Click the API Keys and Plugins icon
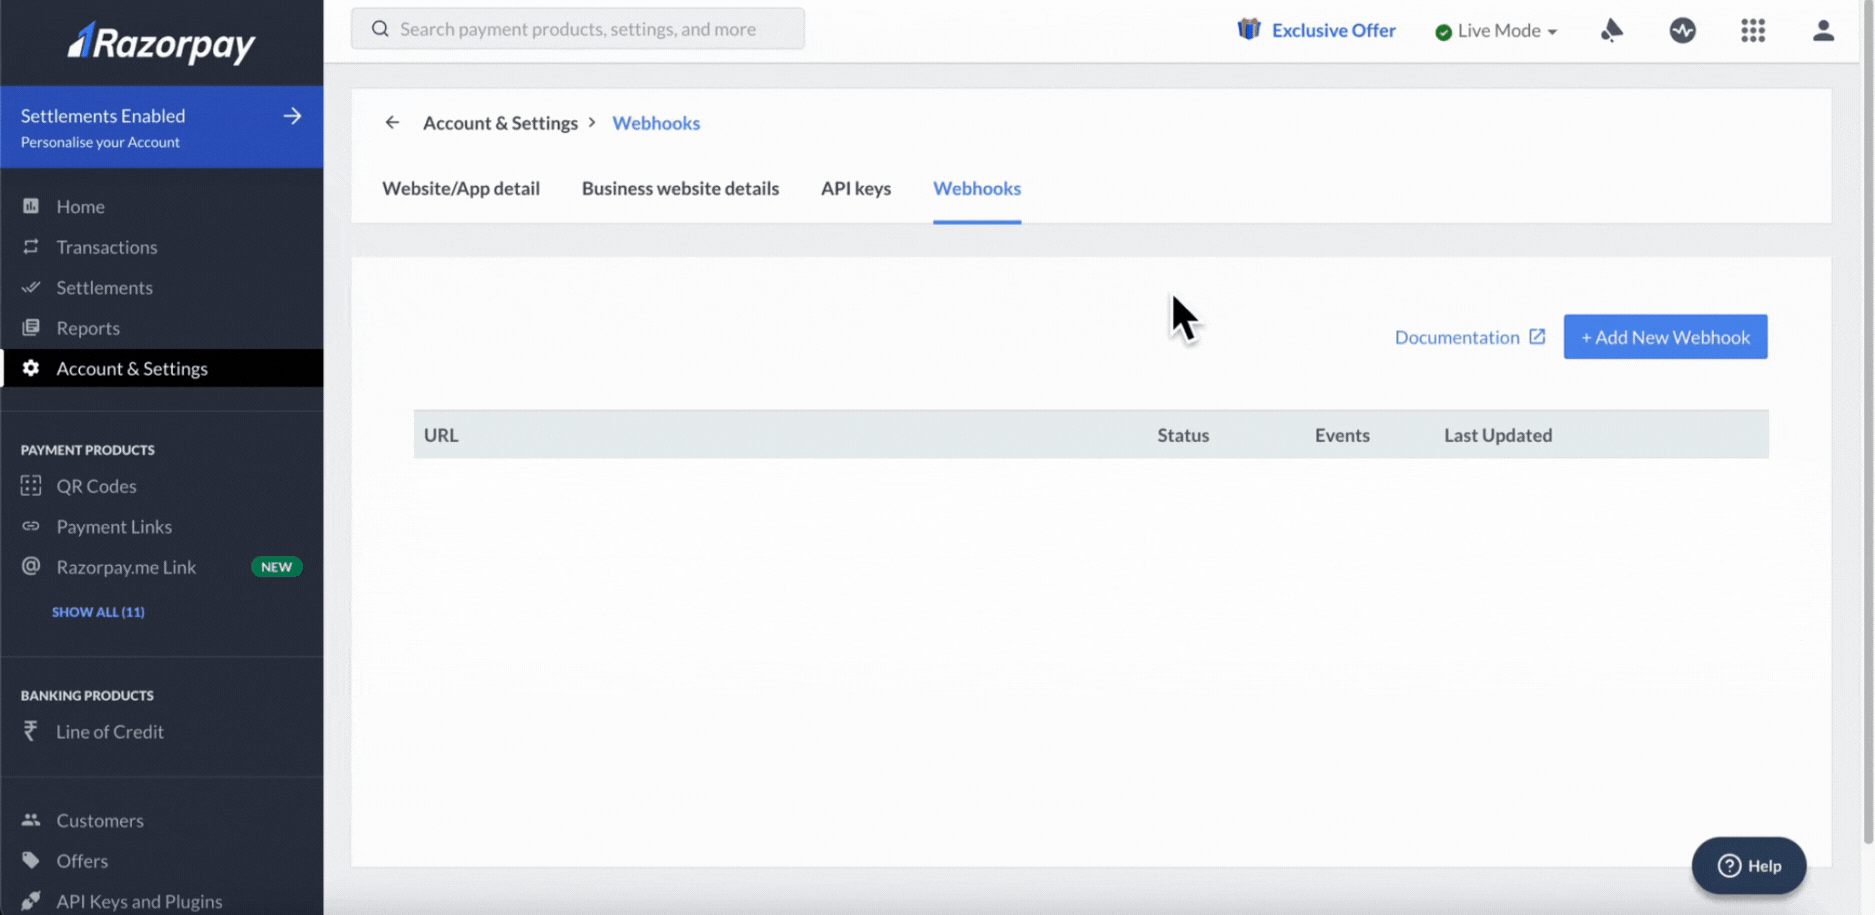1875x915 pixels. [x=31, y=901]
